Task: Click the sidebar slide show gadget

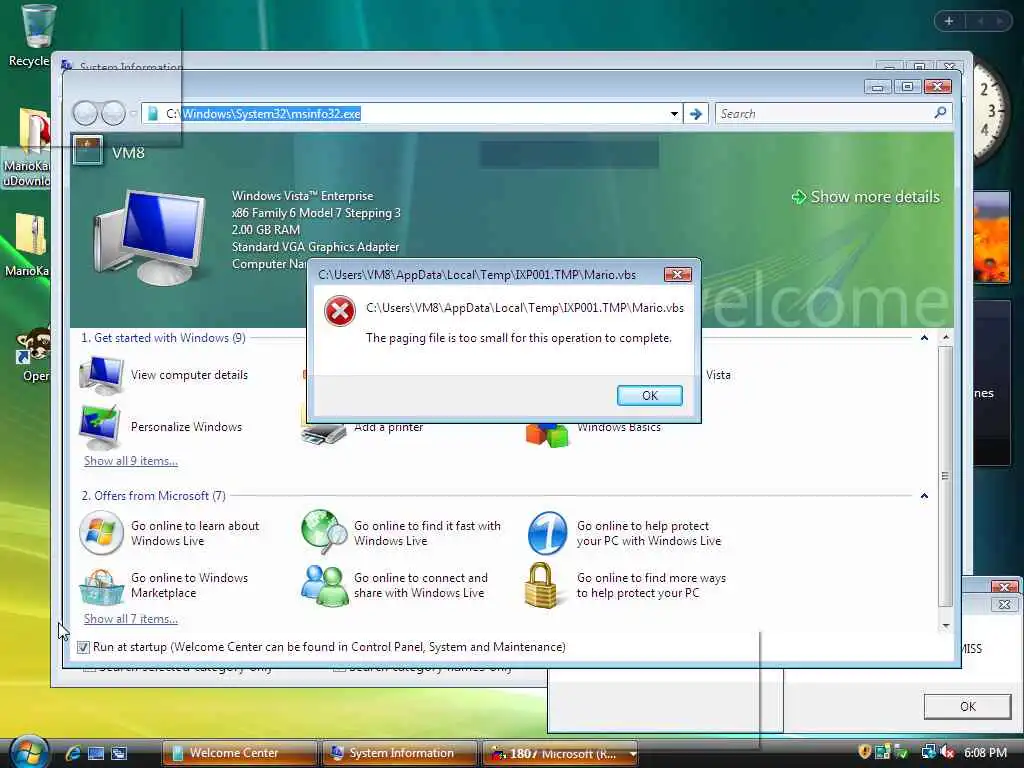Action: tap(991, 236)
